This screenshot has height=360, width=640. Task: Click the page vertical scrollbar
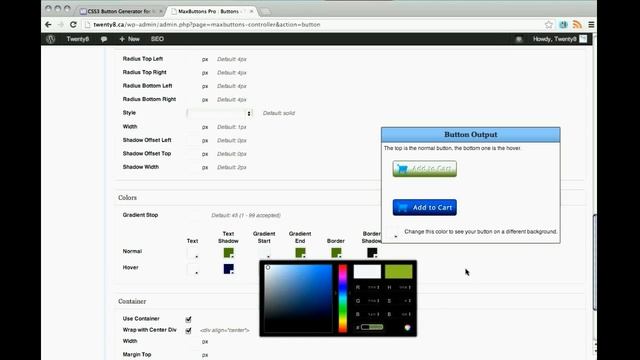[595, 261]
